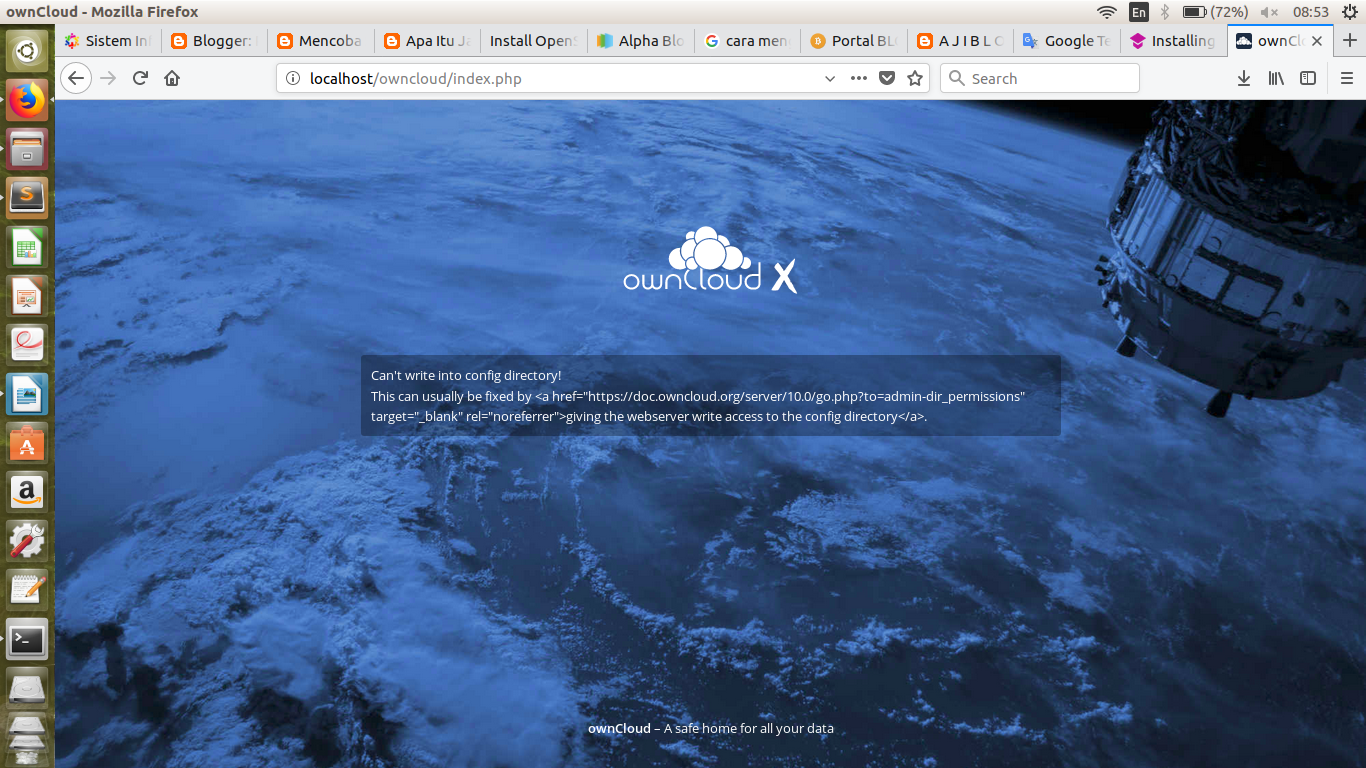Toggle Firefox sidebar view
Screen dimensions: 1366x768
pos(1308,78)
